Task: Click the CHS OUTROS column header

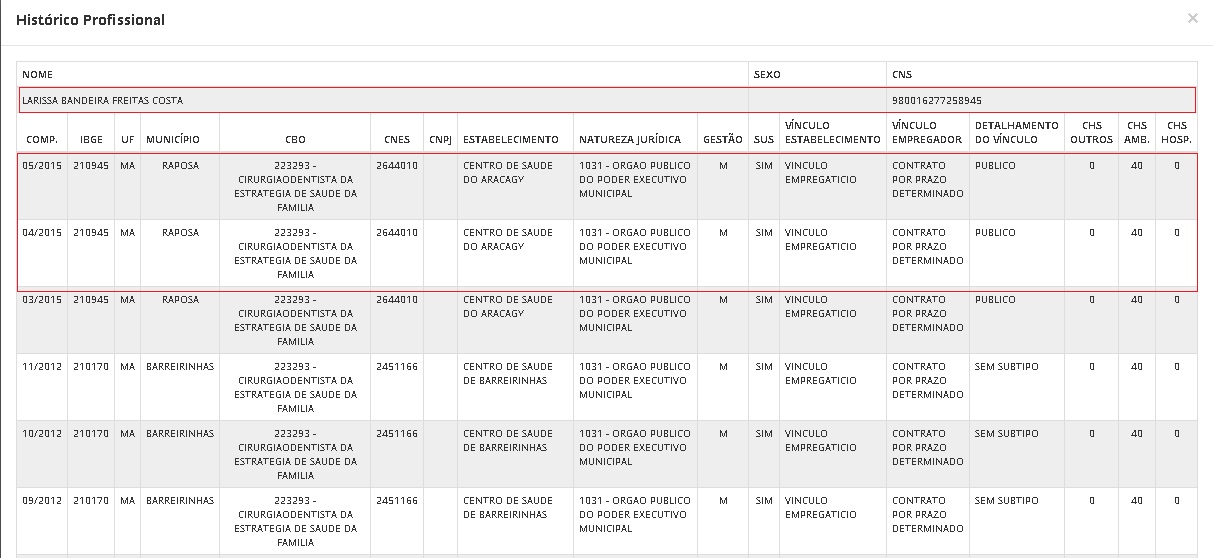Action: [x=1091, y=133]
